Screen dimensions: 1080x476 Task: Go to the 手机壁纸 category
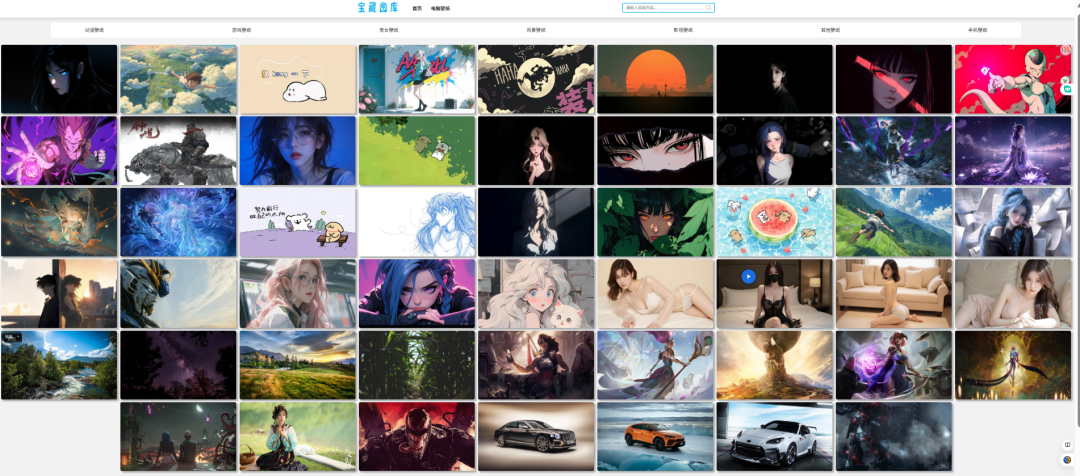[x=977, y=30]
